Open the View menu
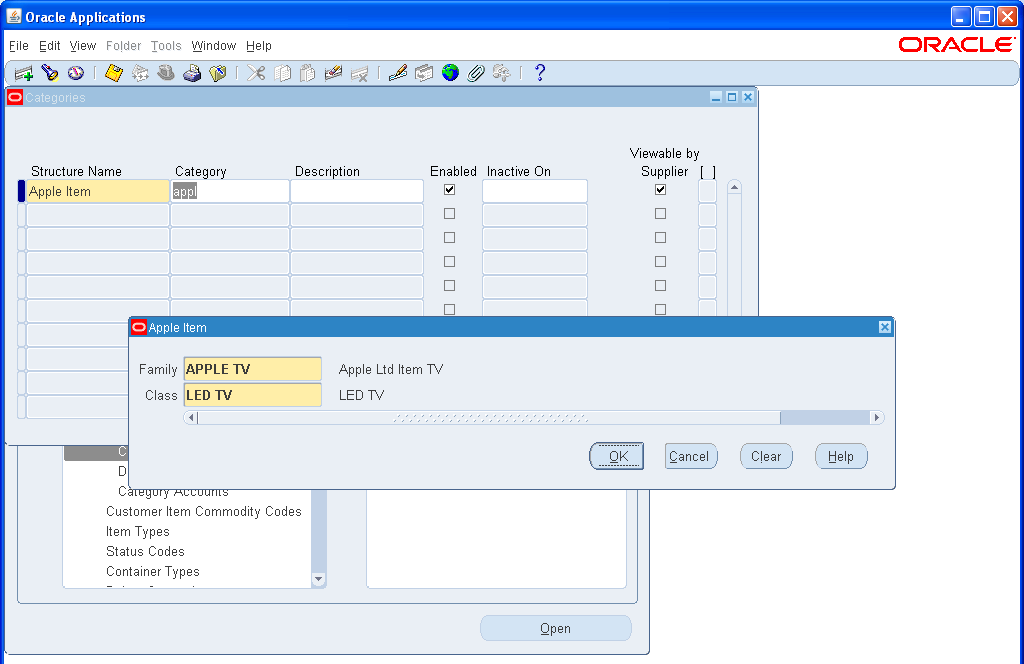Image resolution: width=1024 pixels, height=664 pixels. point(83,46)
